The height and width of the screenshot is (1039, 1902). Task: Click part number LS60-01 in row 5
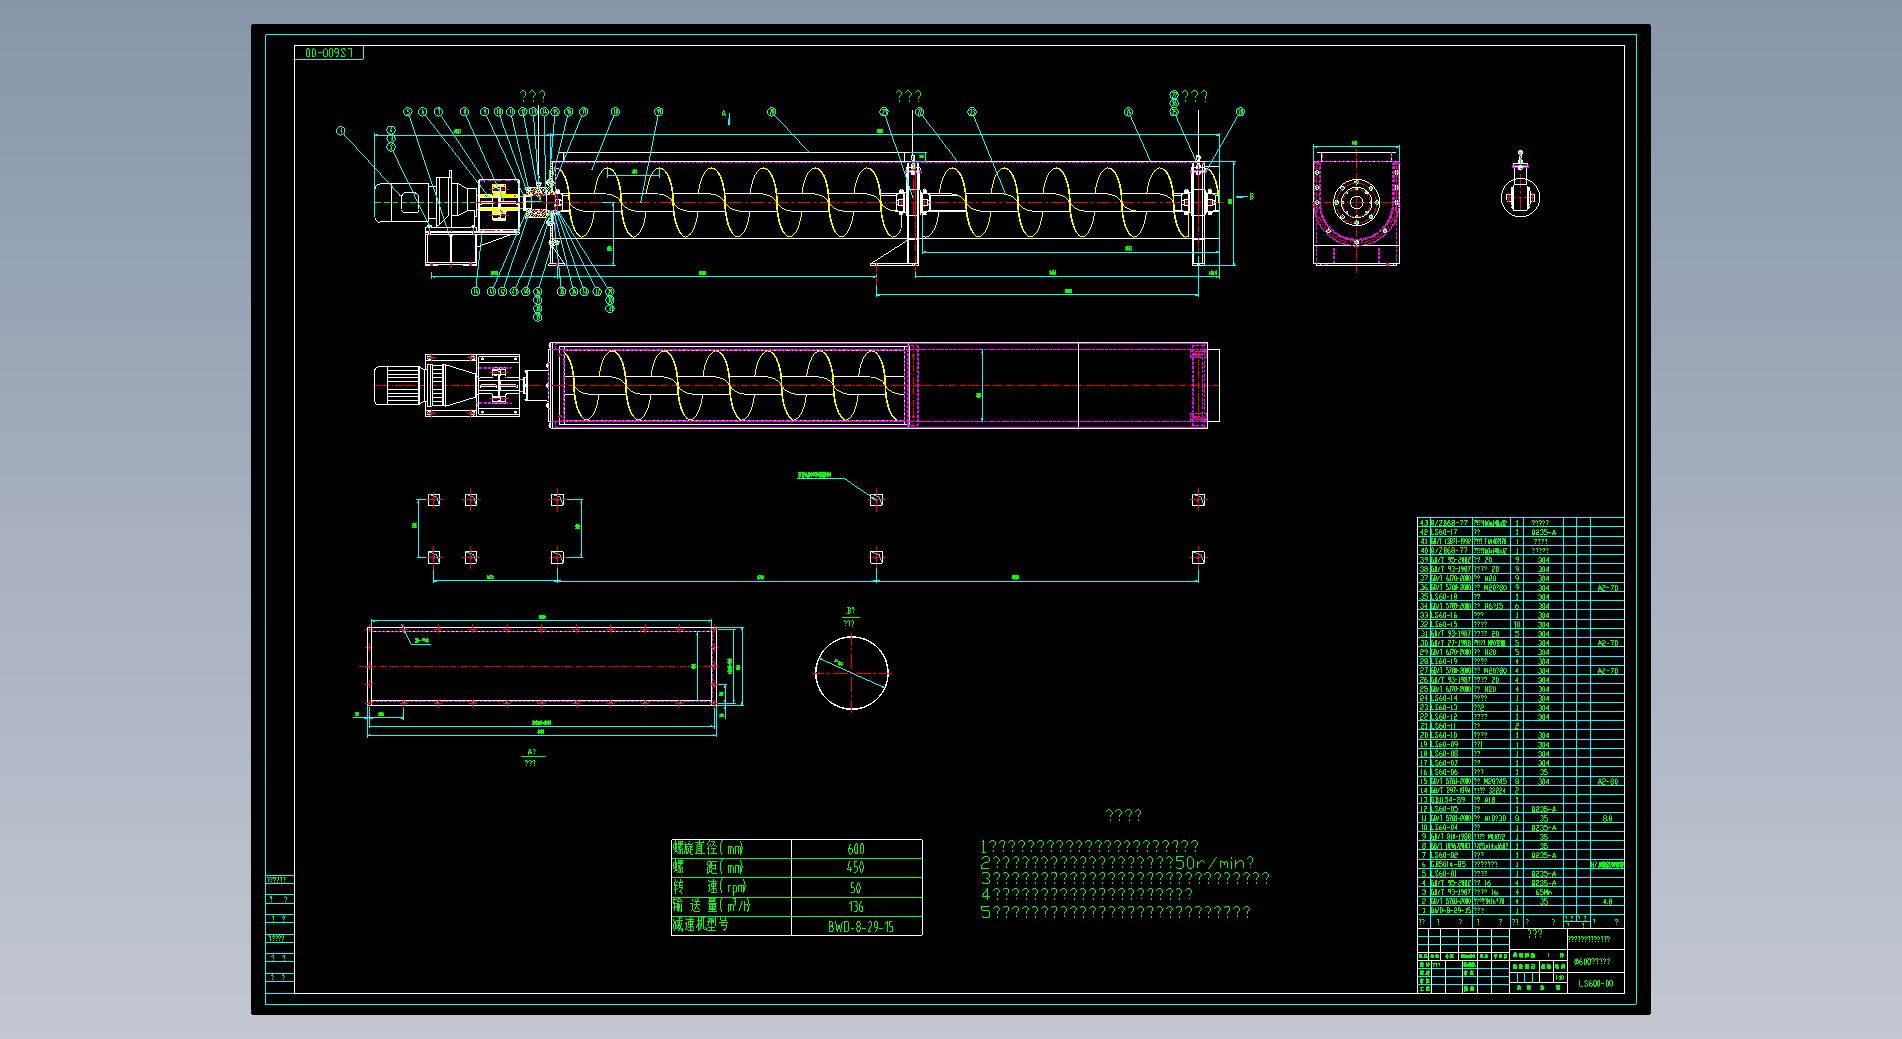click(x=1444, y=874)
